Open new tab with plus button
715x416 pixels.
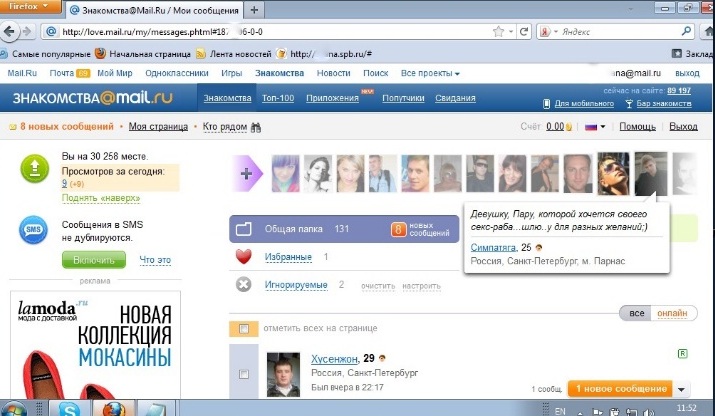point(255,10)
